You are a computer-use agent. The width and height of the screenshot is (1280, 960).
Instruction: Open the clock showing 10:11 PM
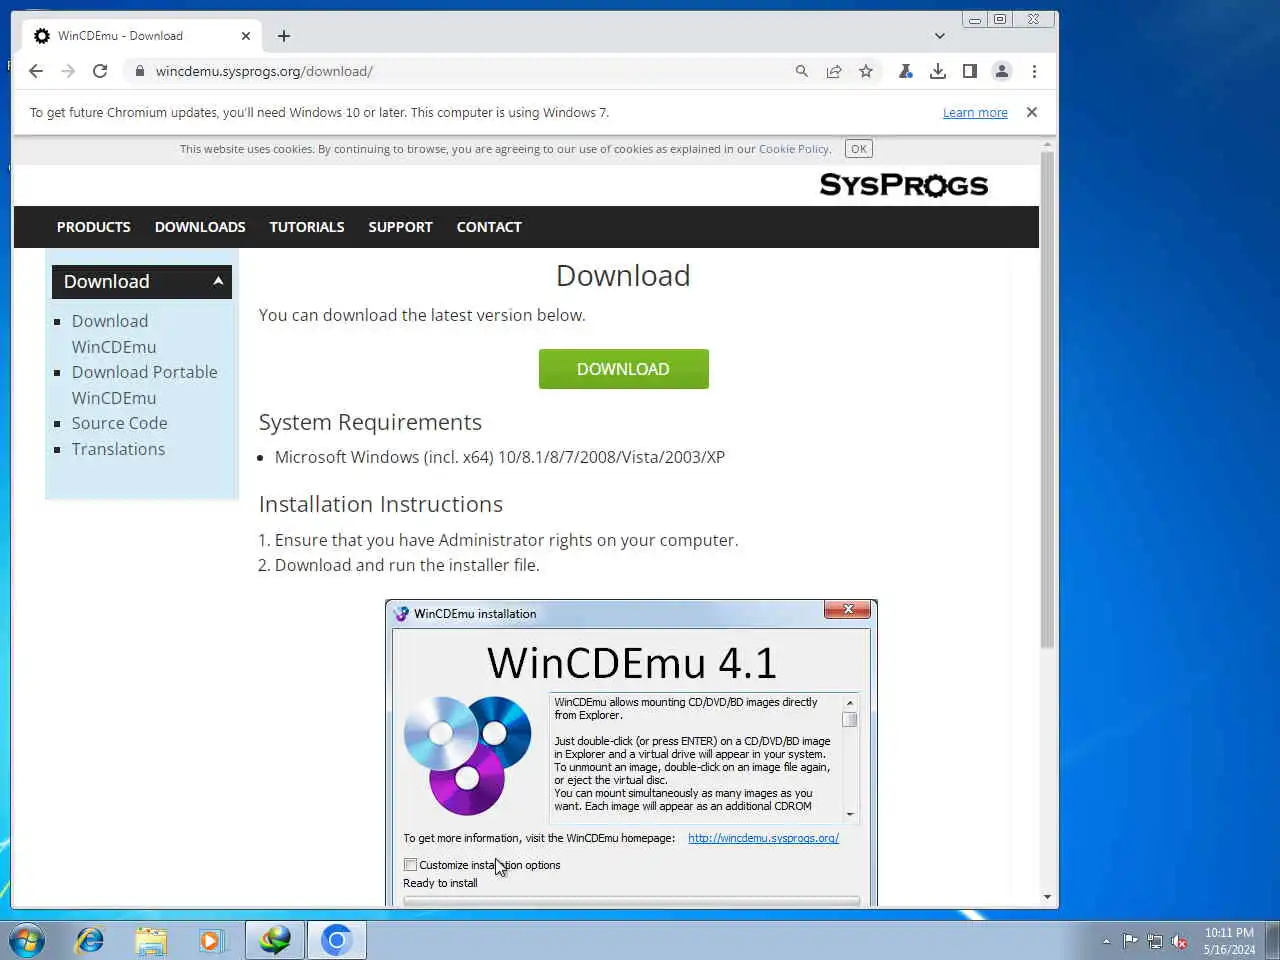1229,941
